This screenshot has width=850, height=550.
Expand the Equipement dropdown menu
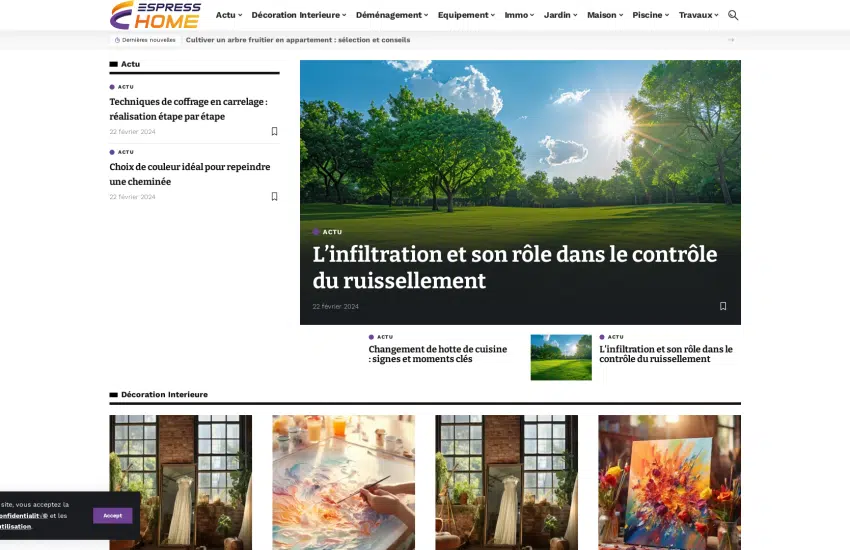tap(466, 15)
